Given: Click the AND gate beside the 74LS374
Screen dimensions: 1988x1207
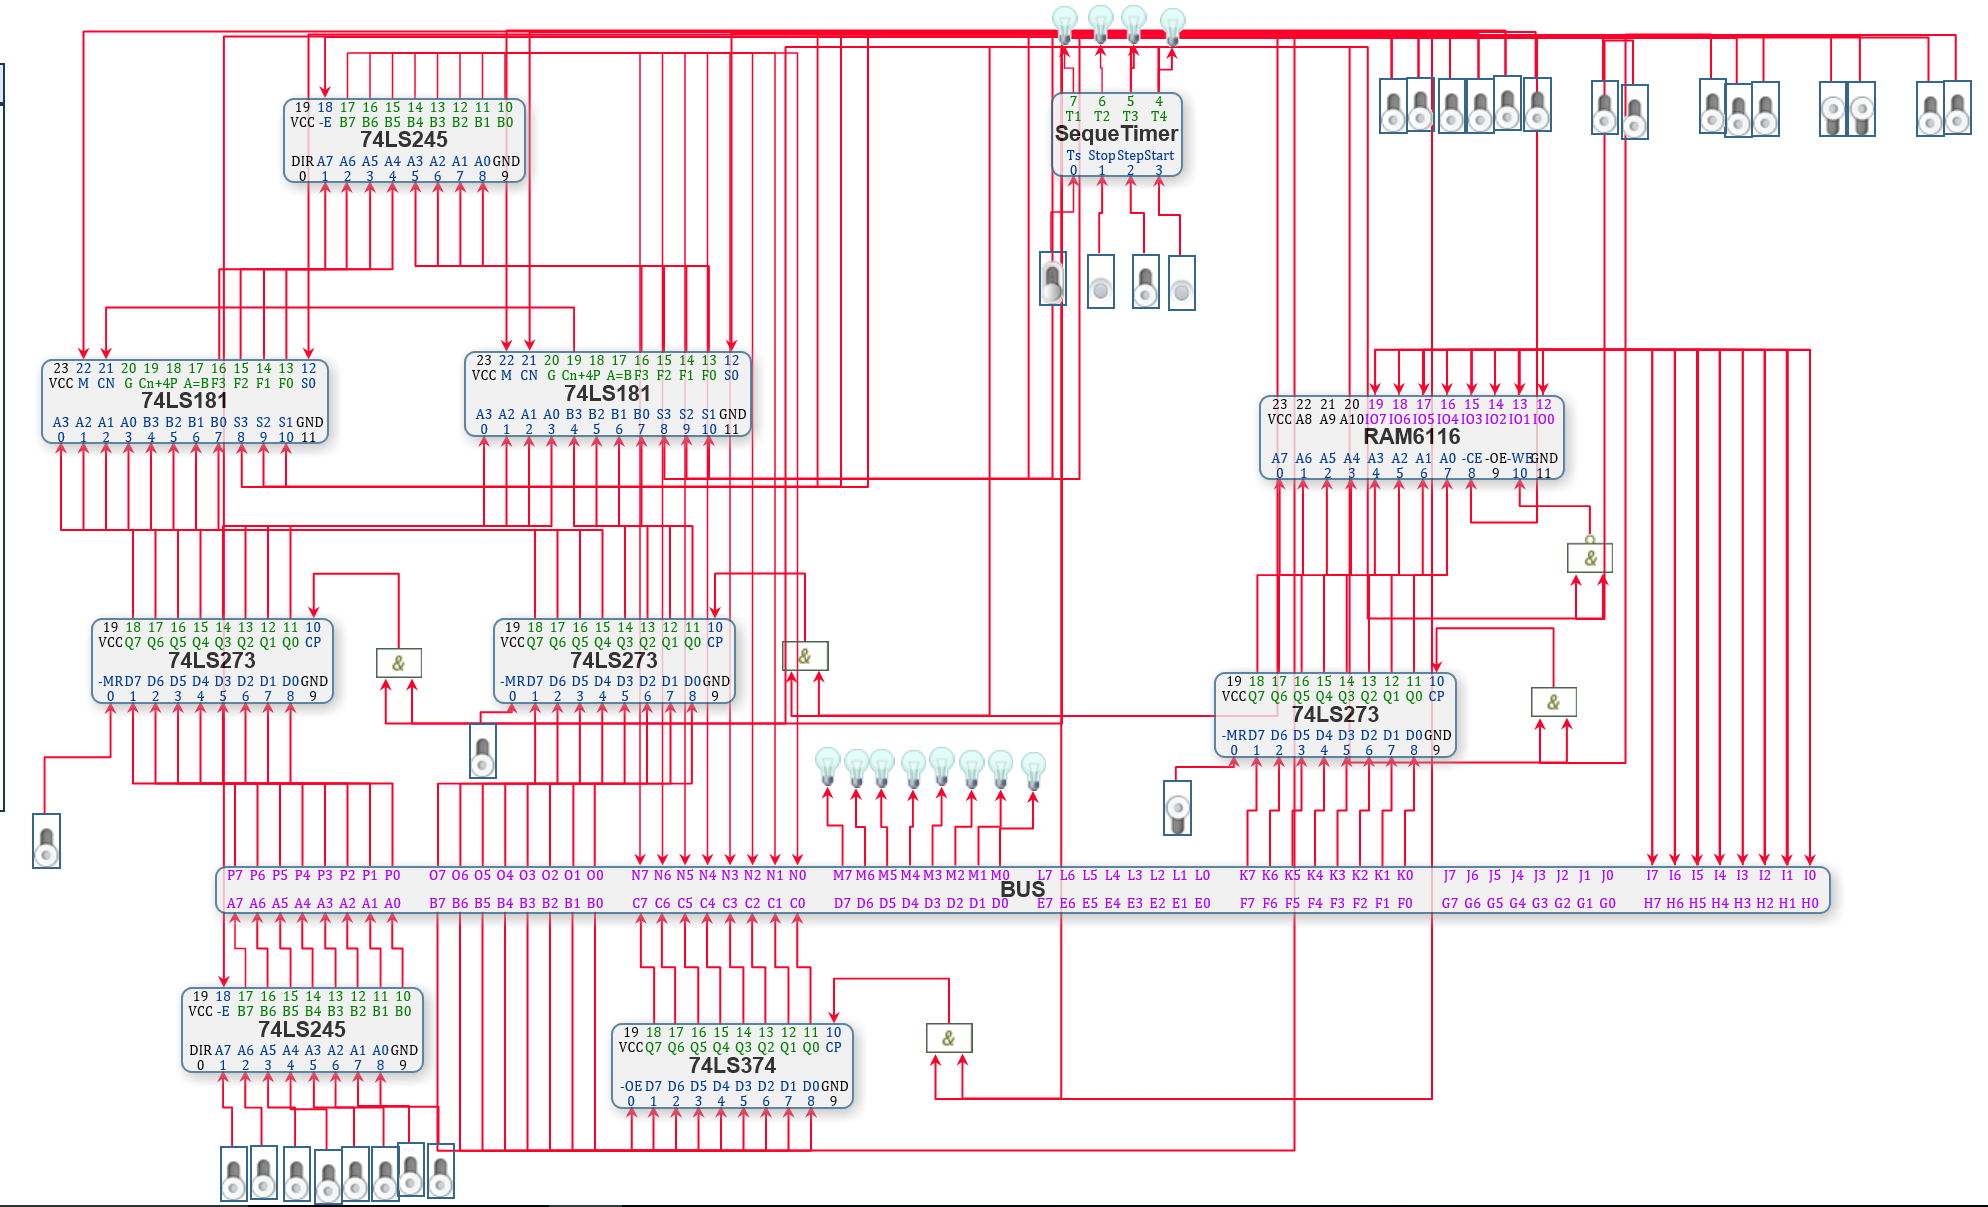Looking at the screenshot, I should [948, 1038].
